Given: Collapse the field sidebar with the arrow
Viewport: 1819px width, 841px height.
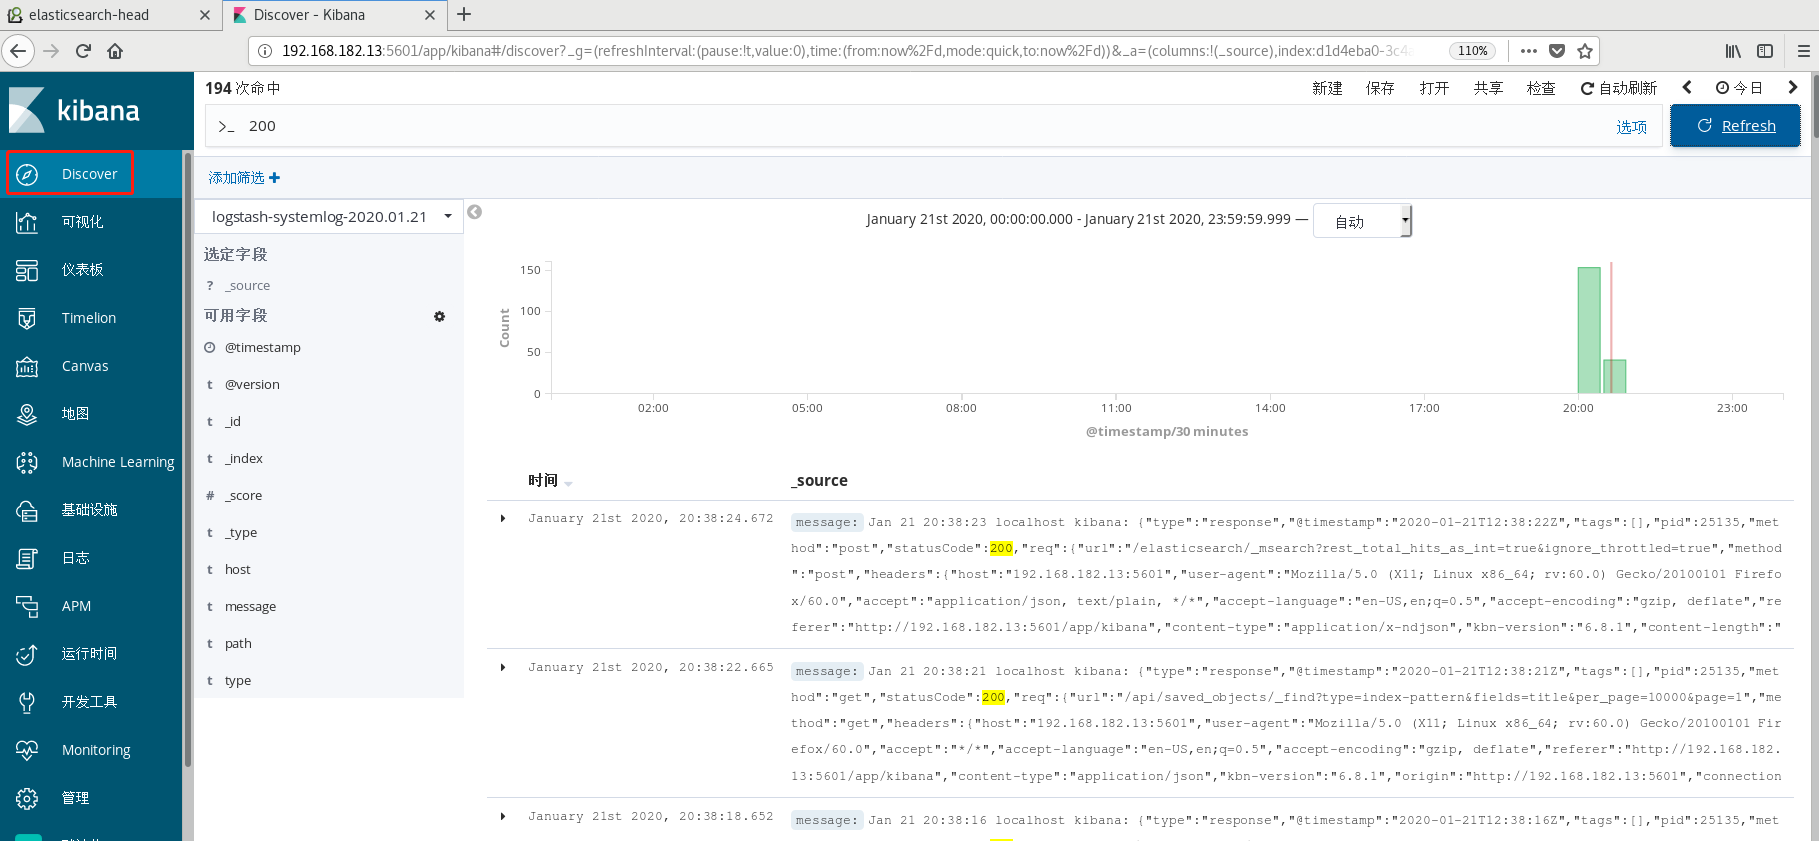Looking at the screenshot, I should (475, 212).
